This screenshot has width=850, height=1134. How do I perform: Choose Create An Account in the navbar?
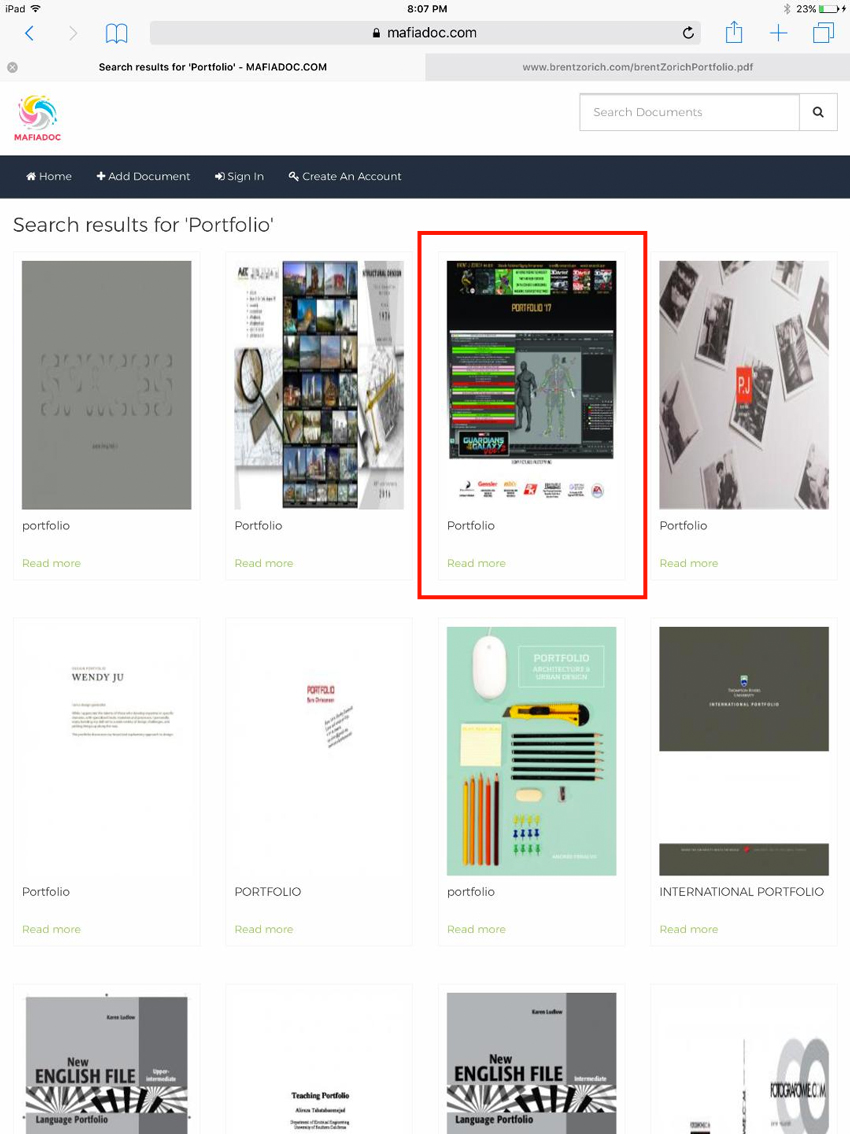pyautogui.click(x=345, y=176)
